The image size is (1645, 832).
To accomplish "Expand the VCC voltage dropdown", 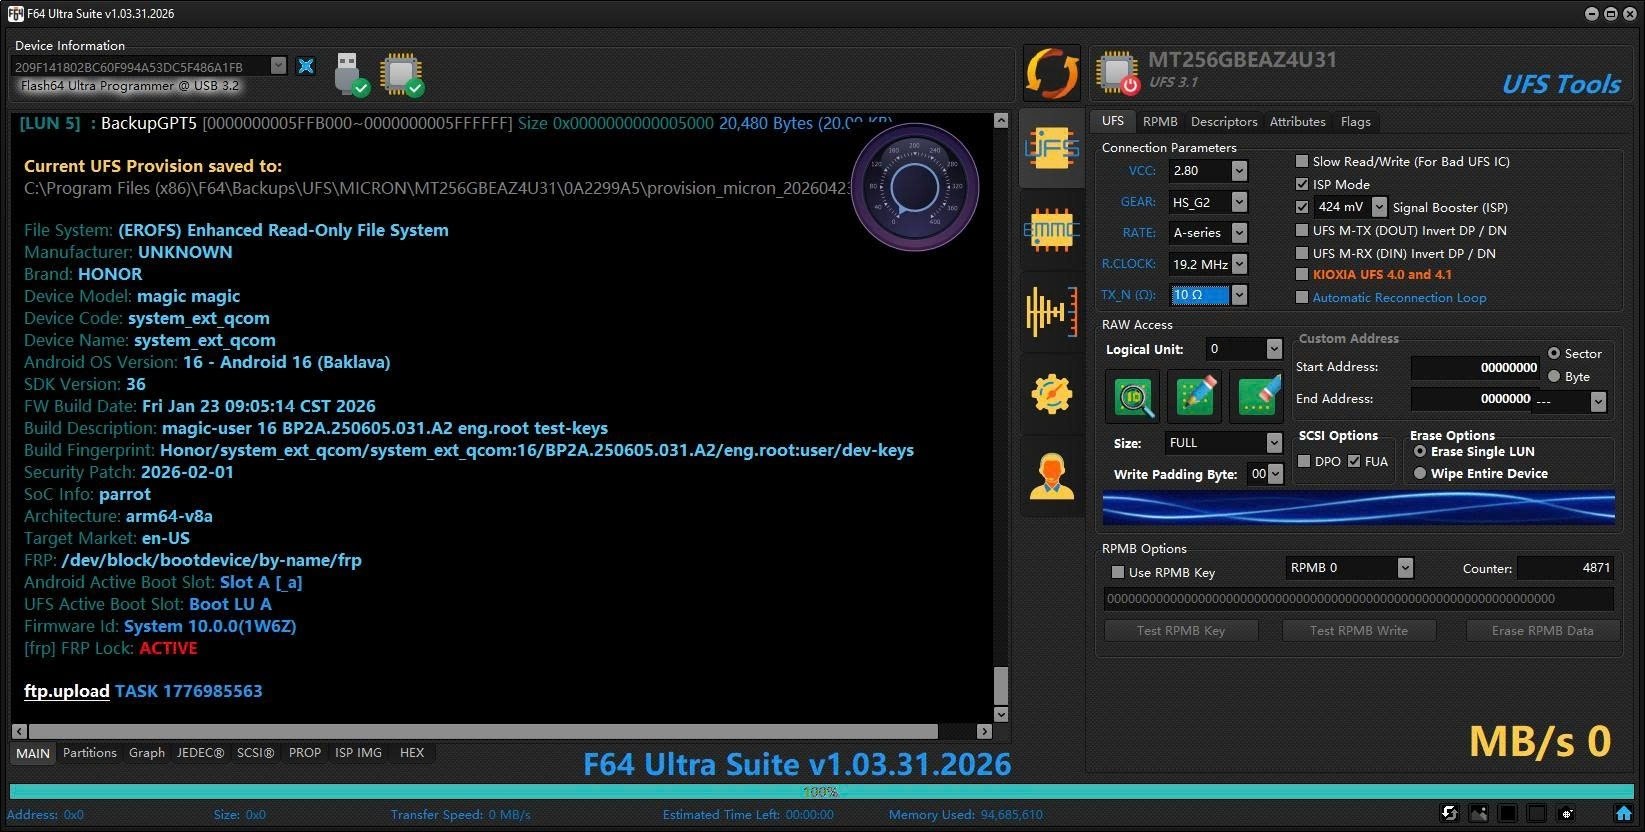I will (x=1239, y=171).
